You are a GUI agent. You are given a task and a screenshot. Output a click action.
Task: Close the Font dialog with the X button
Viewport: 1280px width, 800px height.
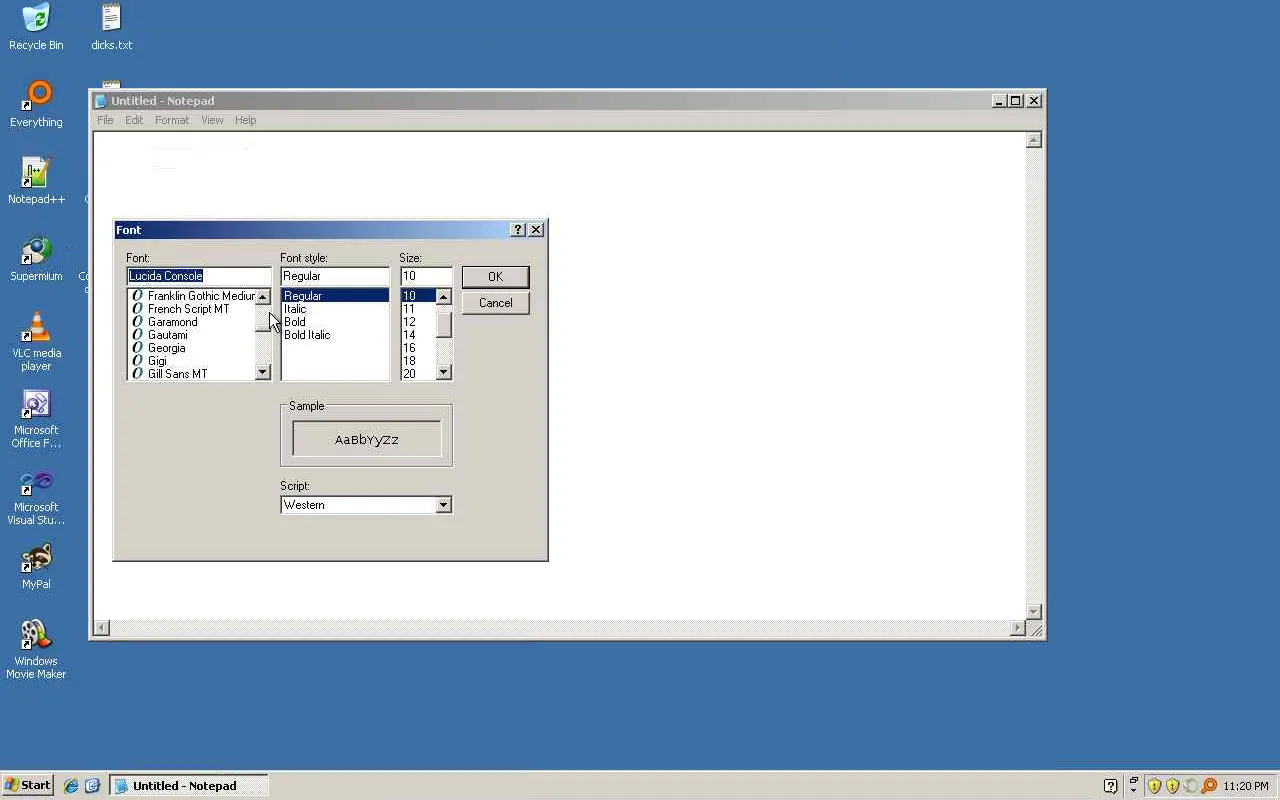[536, 230]
